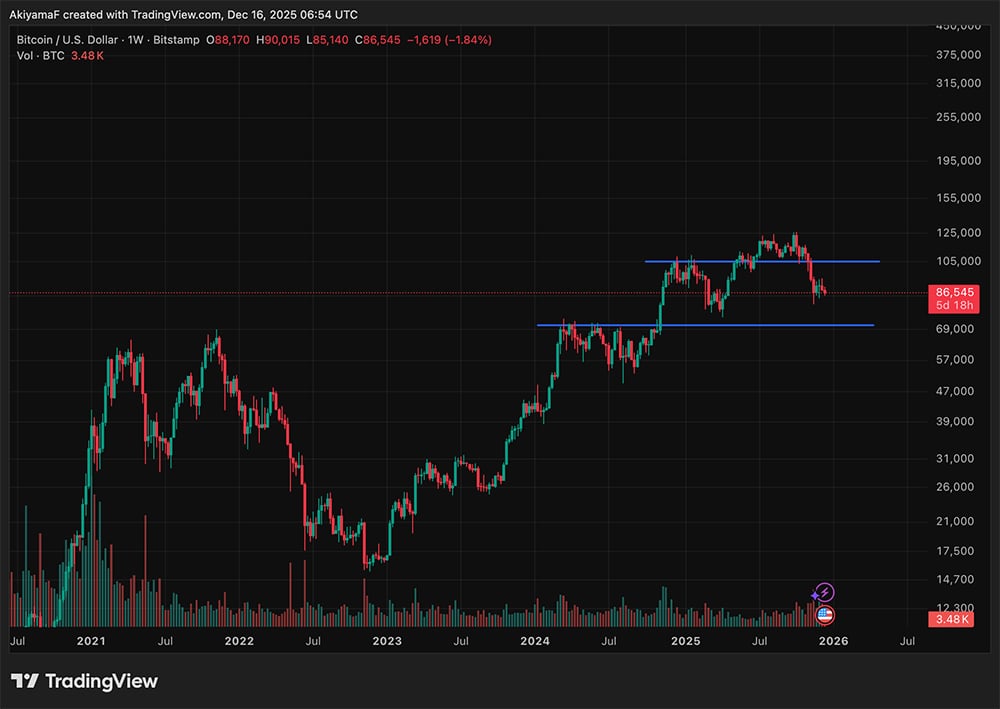Click the 255,000 price axis label
The height and width of the screenshot is (709, 1000).
click(958, 117)
